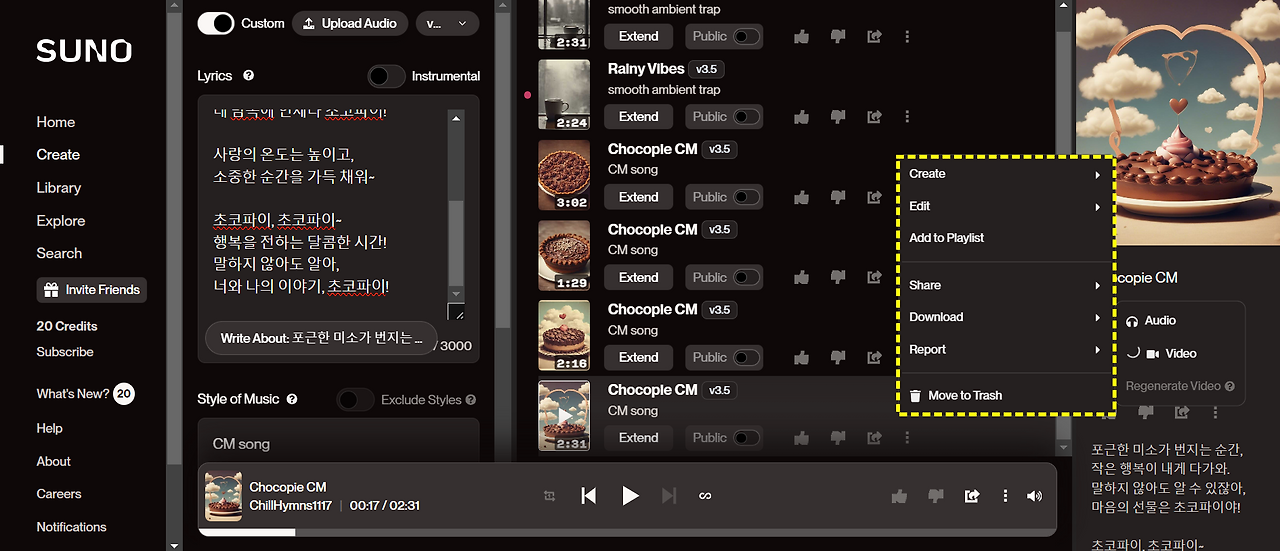Click lyrics box scroll-down arrow
The image size is (1280, 551).
456,293
